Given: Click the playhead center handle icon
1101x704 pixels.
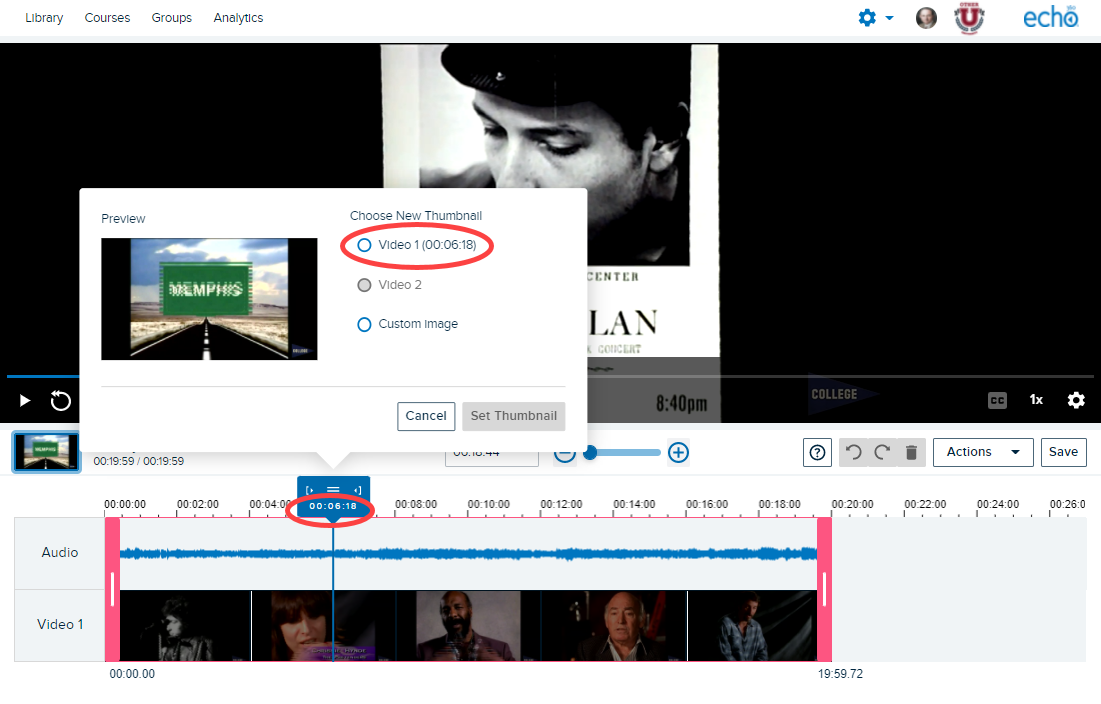Looking at the screenshot, I should click(x=333, y=490).
